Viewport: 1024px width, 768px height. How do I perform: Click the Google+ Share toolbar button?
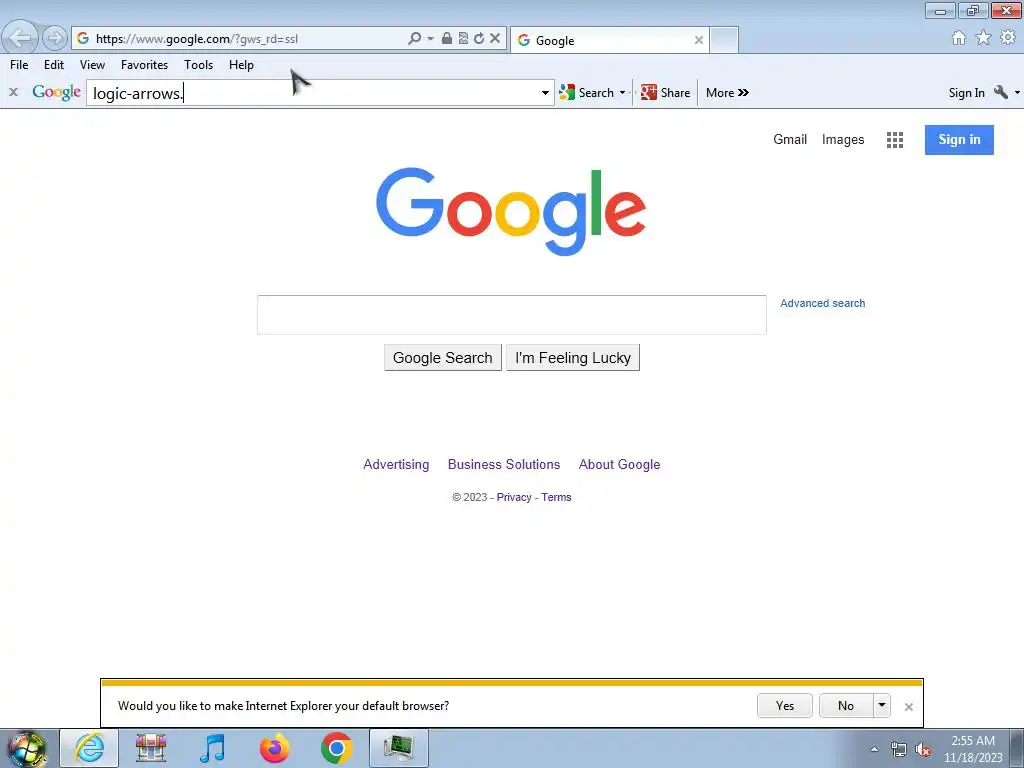click(x=665, y=93)
